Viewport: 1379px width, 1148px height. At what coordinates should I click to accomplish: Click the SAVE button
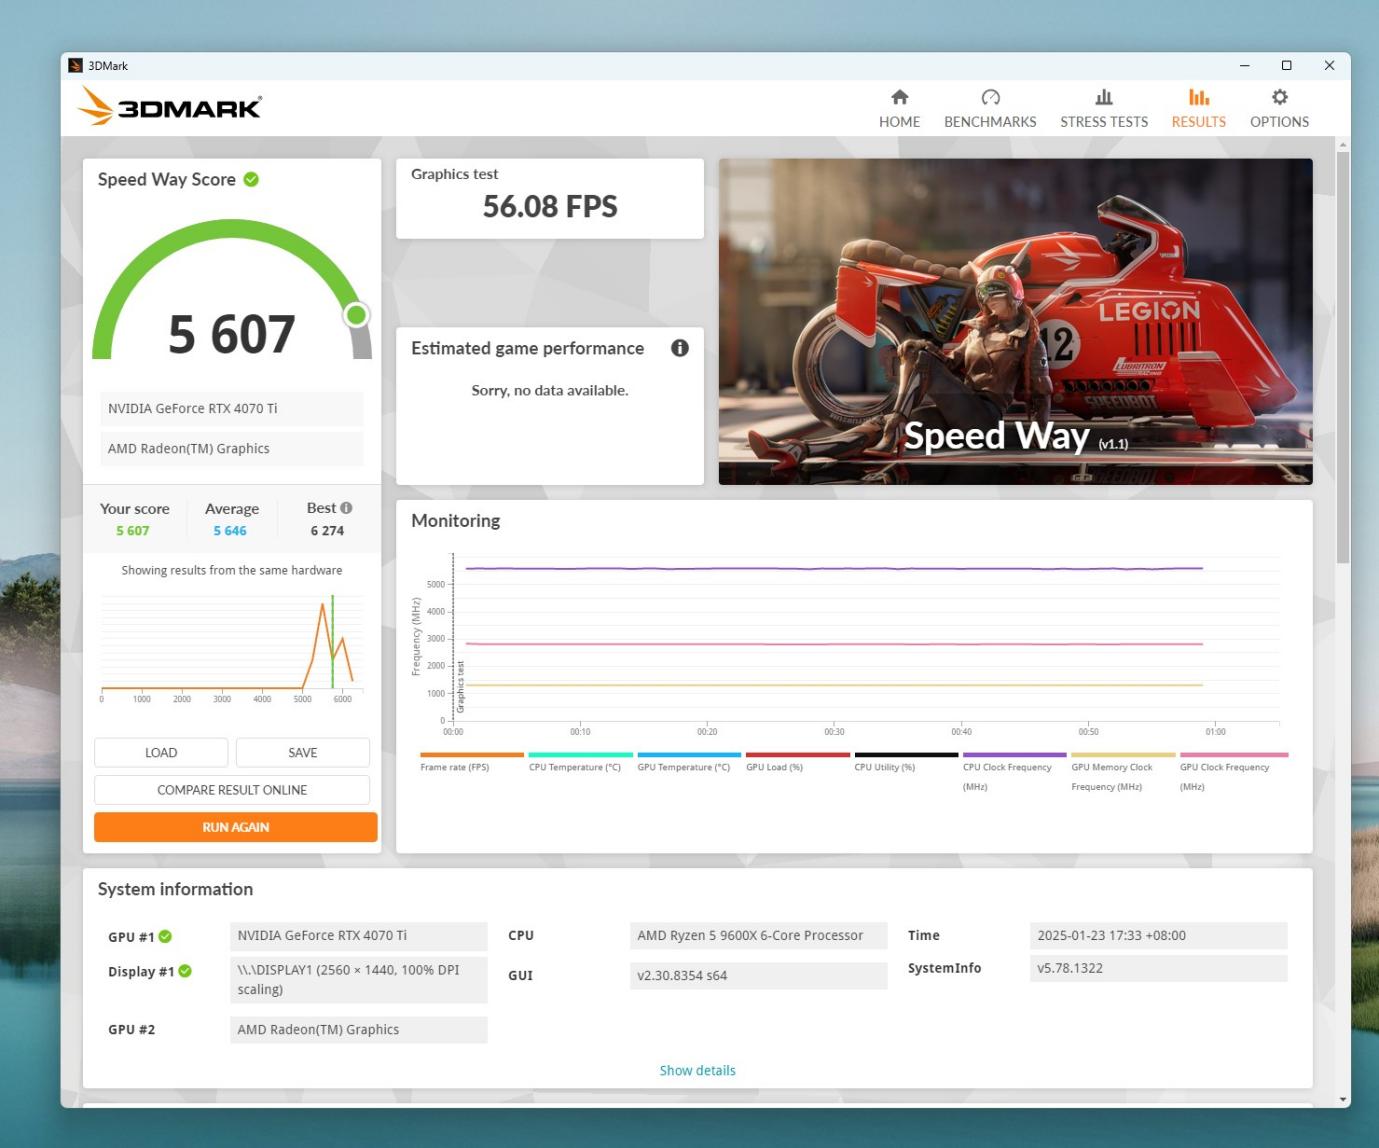(303, 753)
